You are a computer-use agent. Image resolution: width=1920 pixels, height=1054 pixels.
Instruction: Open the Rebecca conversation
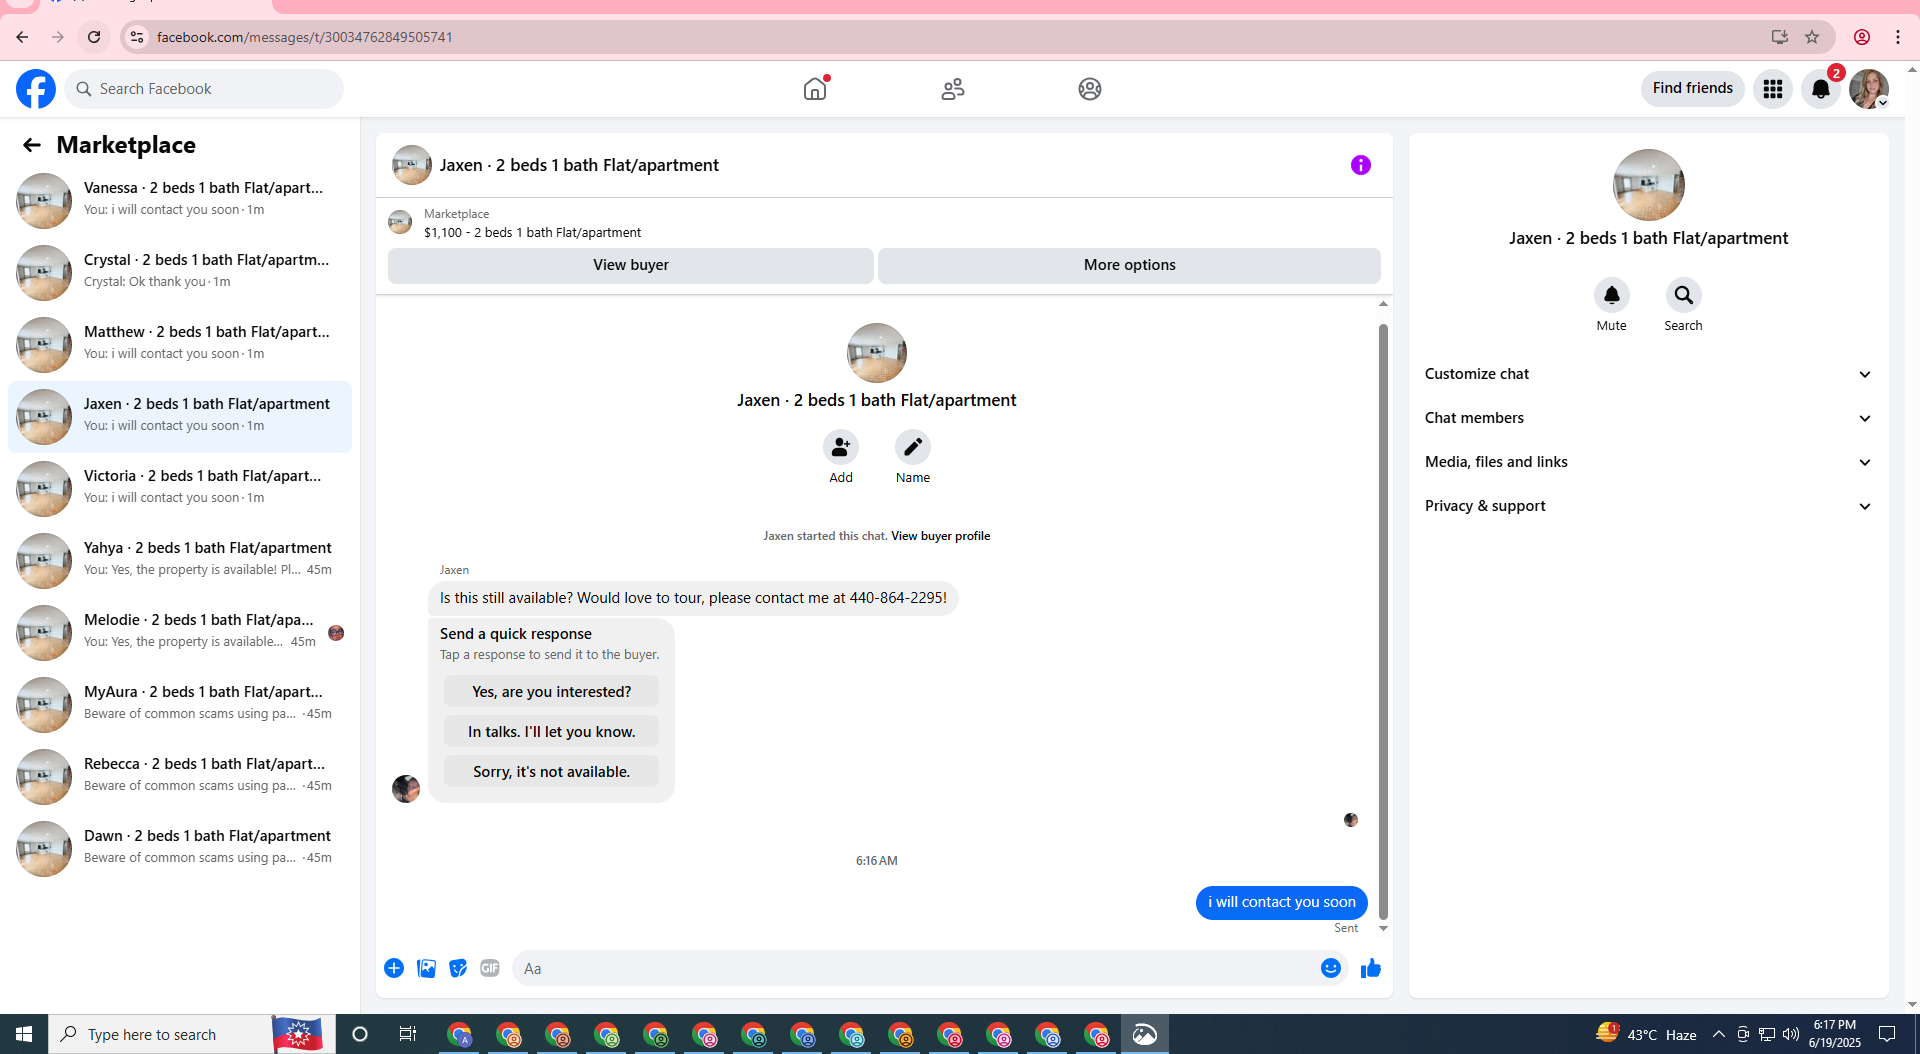pos(180,777)
